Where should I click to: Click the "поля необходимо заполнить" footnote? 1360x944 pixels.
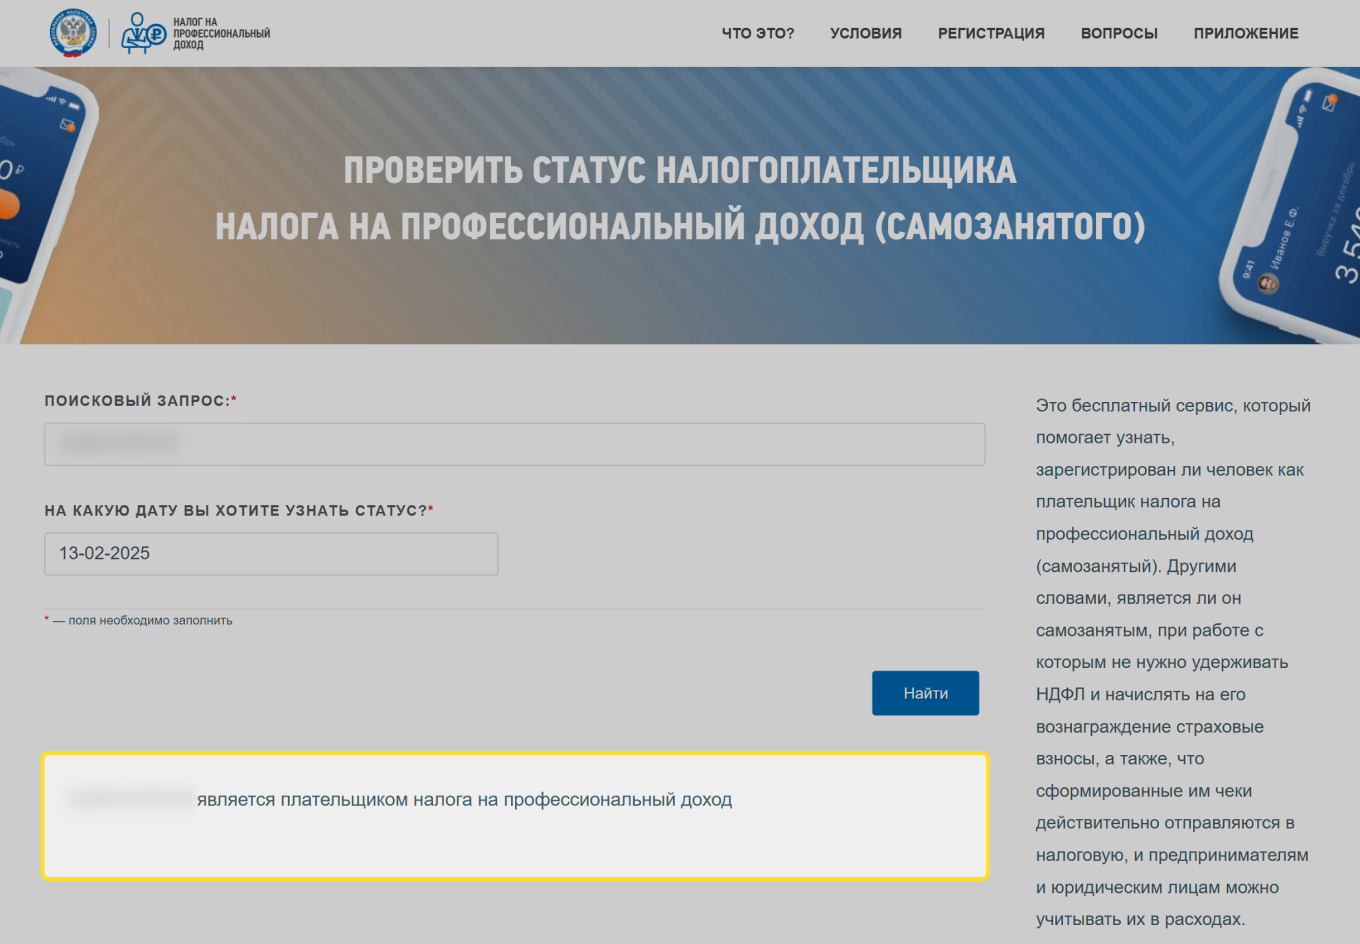[138, 620]
